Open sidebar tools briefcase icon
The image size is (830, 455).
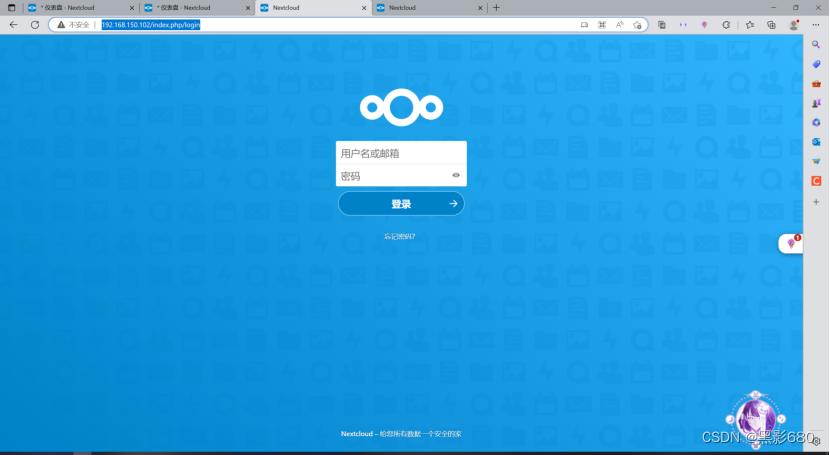[x=816, y=84]
